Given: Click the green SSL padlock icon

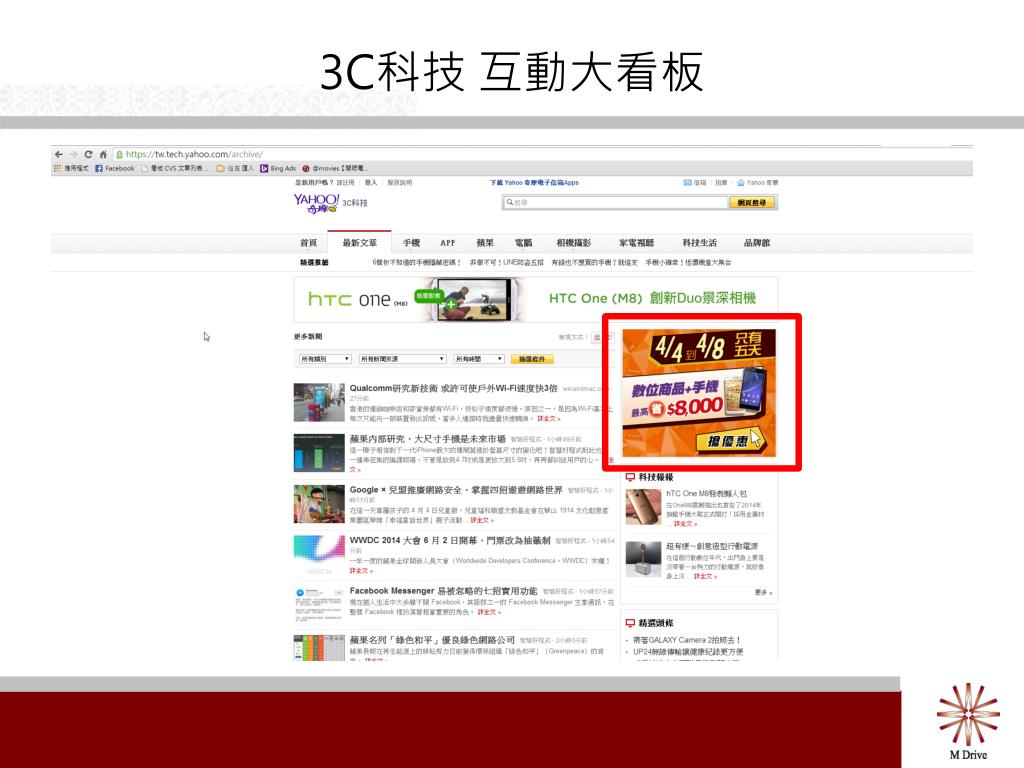Looking at the screenshot, I should [120, 154].
